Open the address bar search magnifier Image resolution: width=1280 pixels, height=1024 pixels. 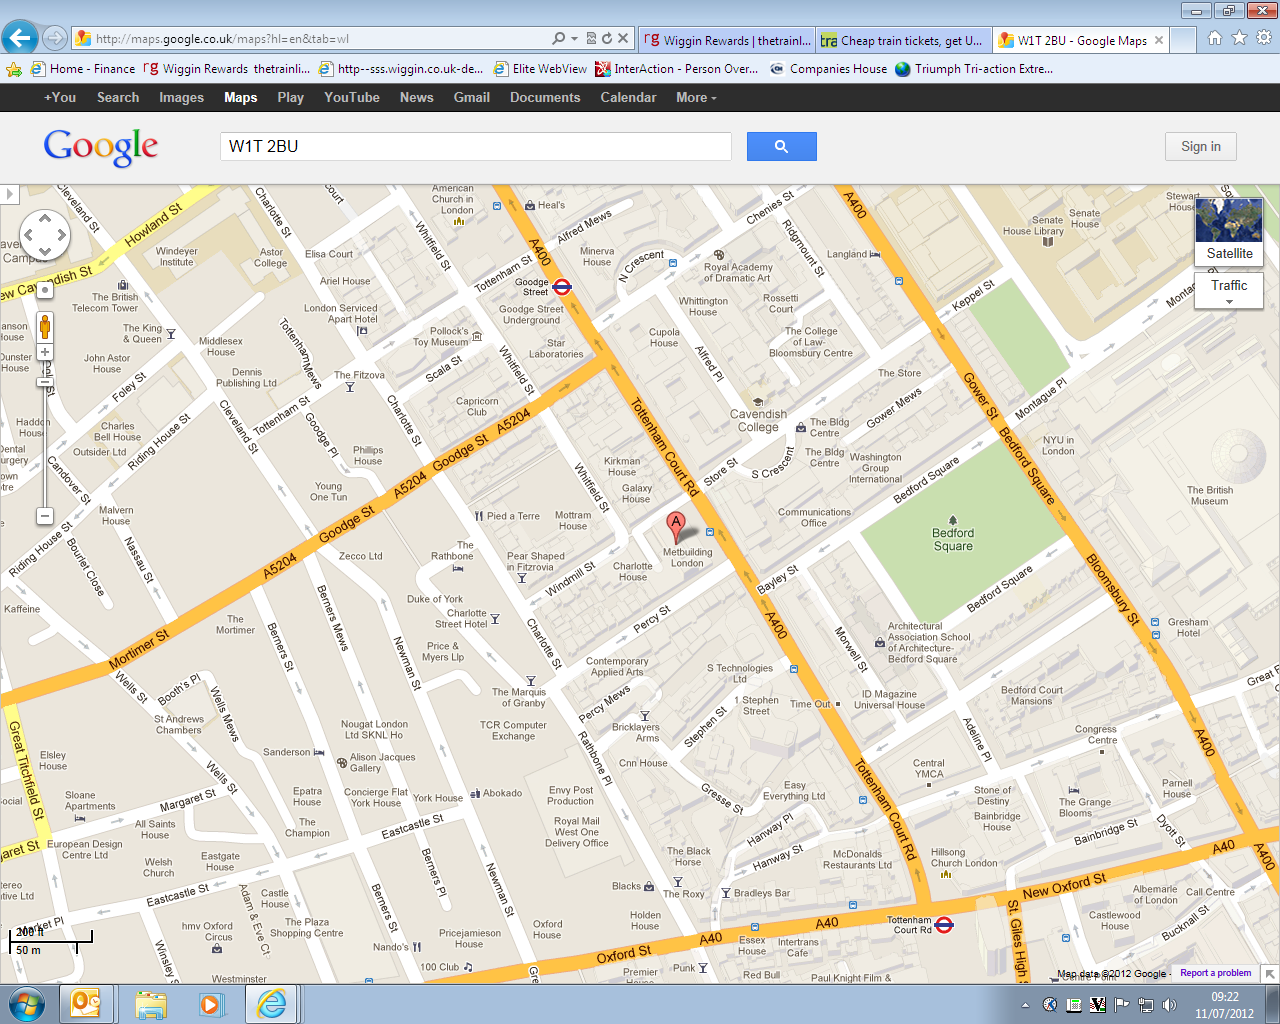559,39
